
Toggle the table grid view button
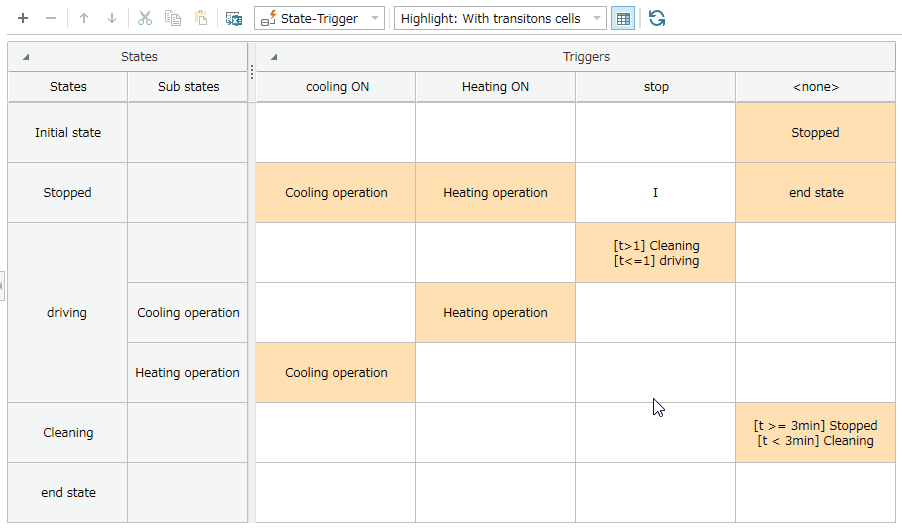[622, 18]
